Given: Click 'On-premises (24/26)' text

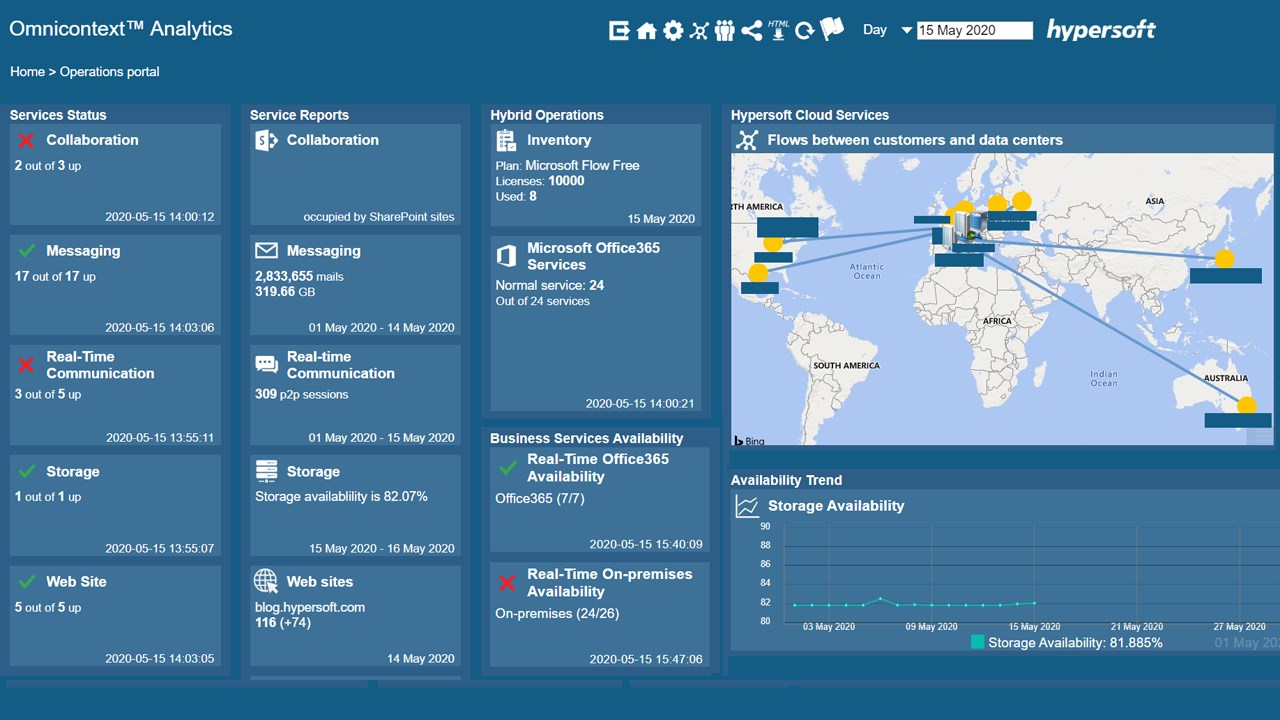Looking at the screenshot, I should [x=557, y=613].
